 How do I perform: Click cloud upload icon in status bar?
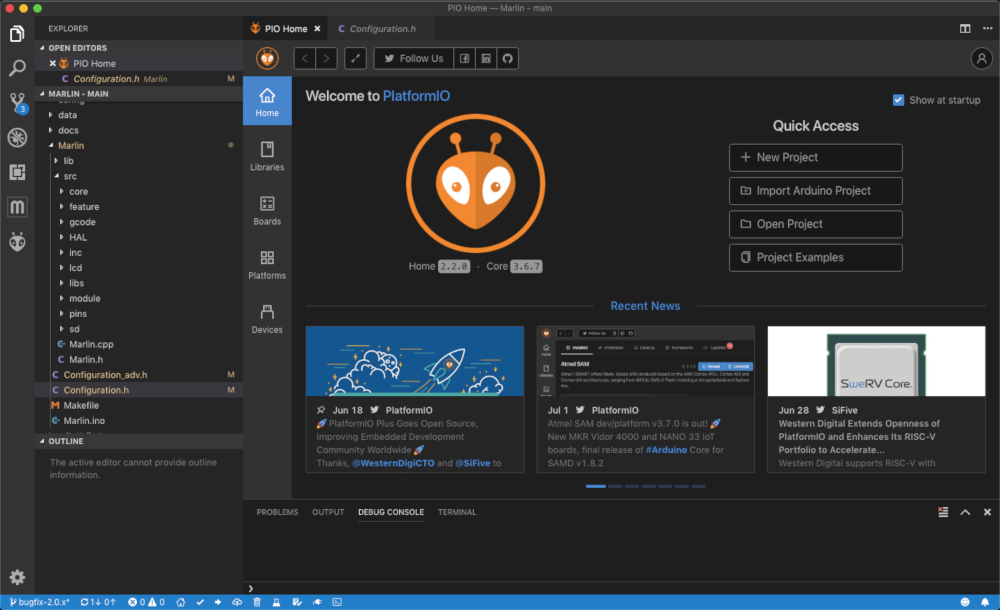(237, 602)
